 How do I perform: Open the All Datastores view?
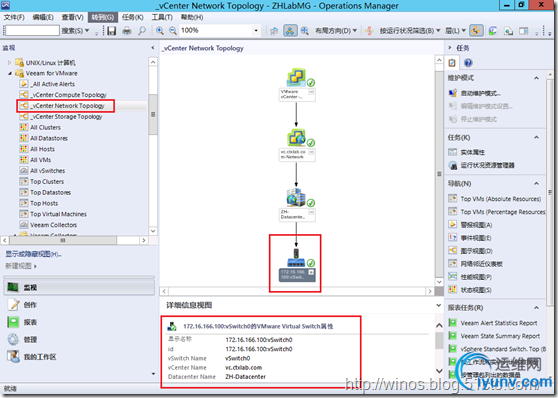(49, 138)
